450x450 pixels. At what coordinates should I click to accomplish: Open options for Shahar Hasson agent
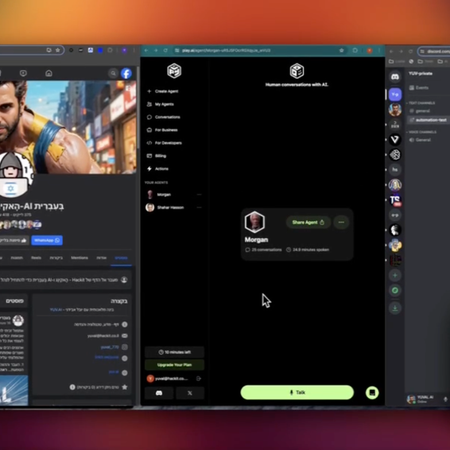[x=199, y=207]
